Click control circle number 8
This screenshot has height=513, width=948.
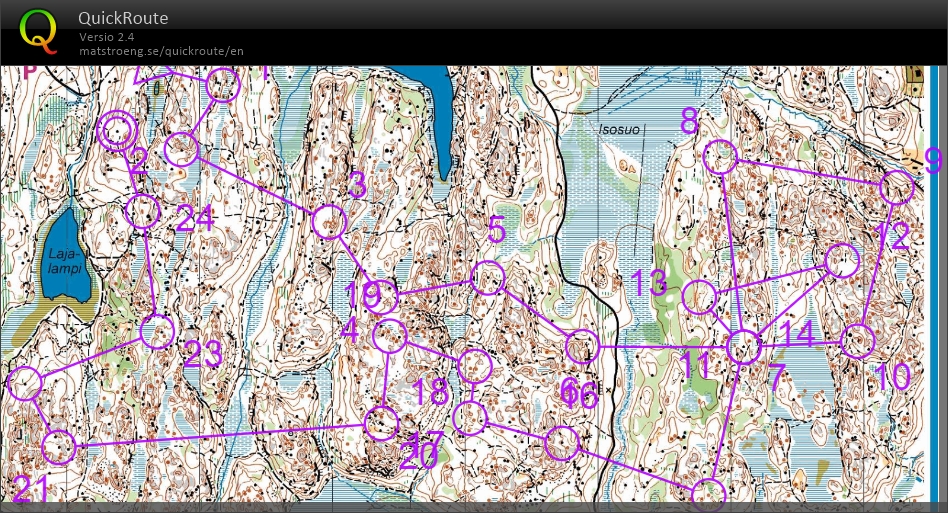[720, 158]
